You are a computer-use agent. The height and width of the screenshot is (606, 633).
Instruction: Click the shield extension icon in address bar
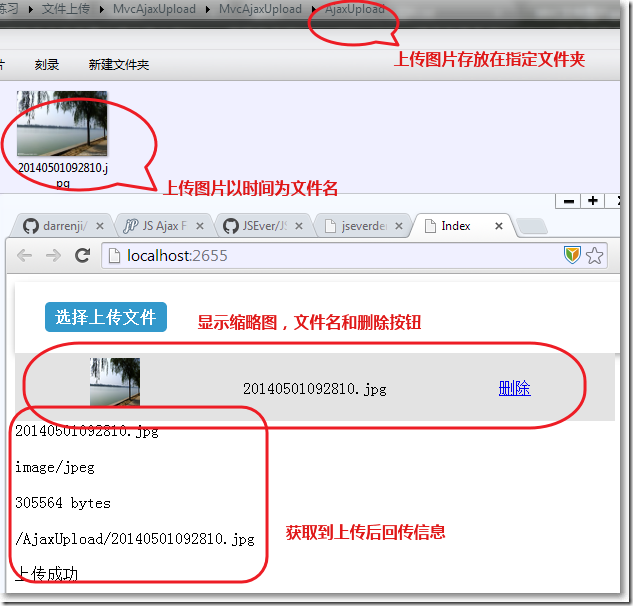tap(572, 255)
